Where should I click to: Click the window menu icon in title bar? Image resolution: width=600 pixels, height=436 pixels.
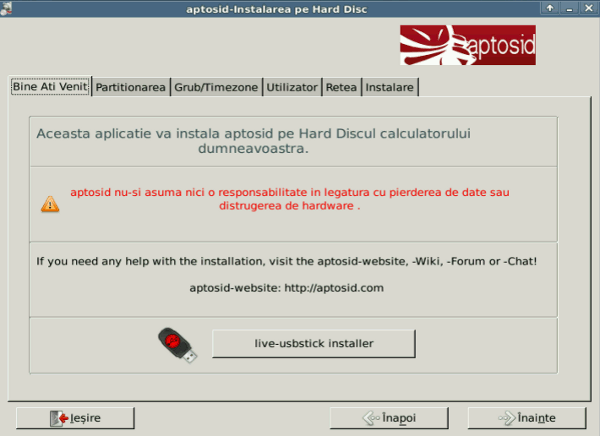click(6, 8)
